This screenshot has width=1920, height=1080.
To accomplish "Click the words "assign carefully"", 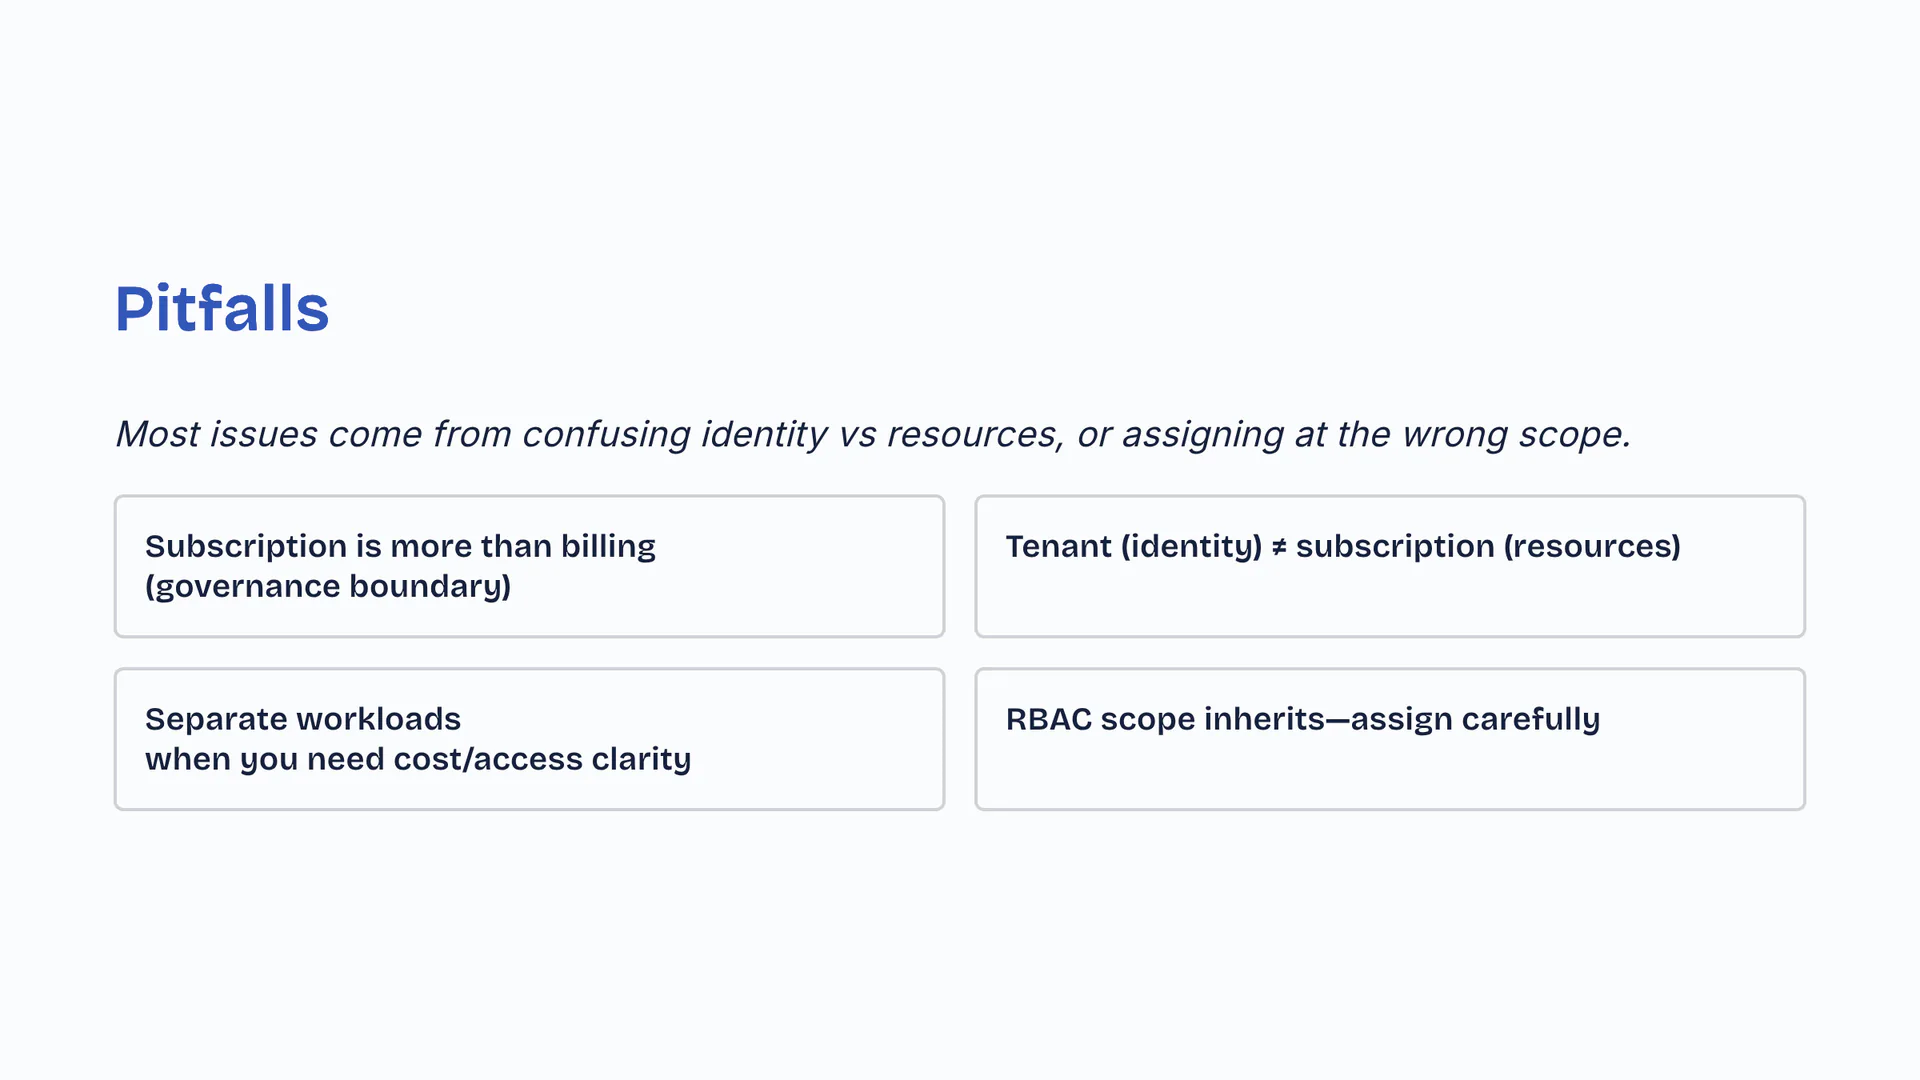I will pyautogui.click(x=1475, y=719).
